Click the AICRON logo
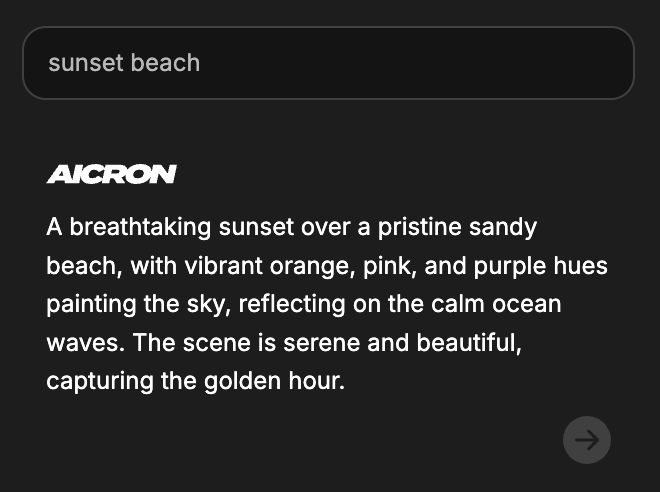The image size is (660, 492). click(111, 175)
